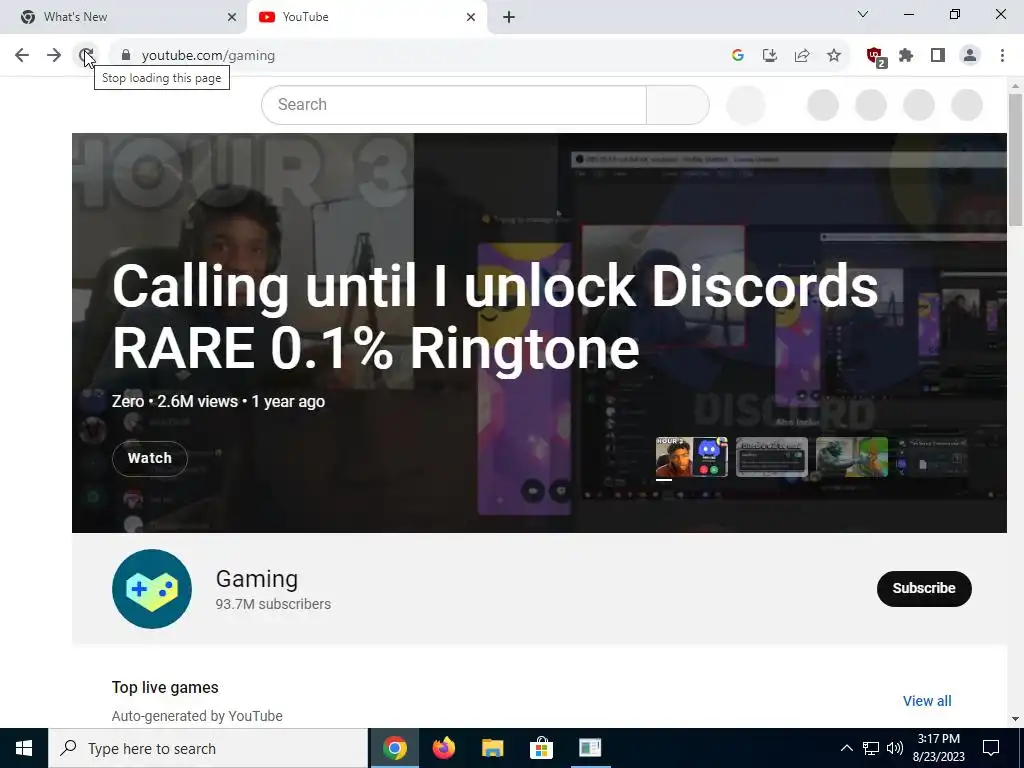The width and height of the screenshot is (1024, 768).
Task: Click the 93.7M subscribers text
Action: pyautogui.click(x=273, y=604)
